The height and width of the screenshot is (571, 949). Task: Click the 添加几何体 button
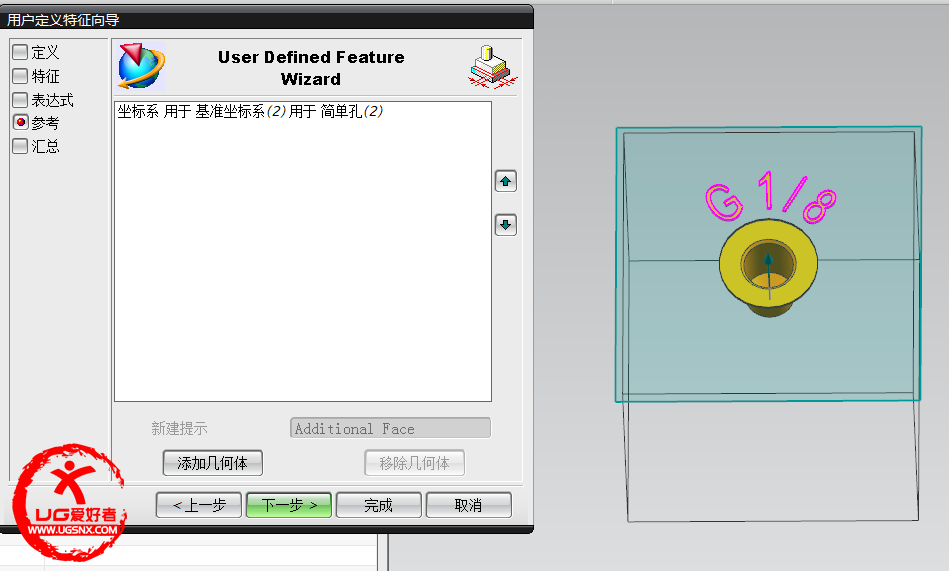tap(212, 463)
